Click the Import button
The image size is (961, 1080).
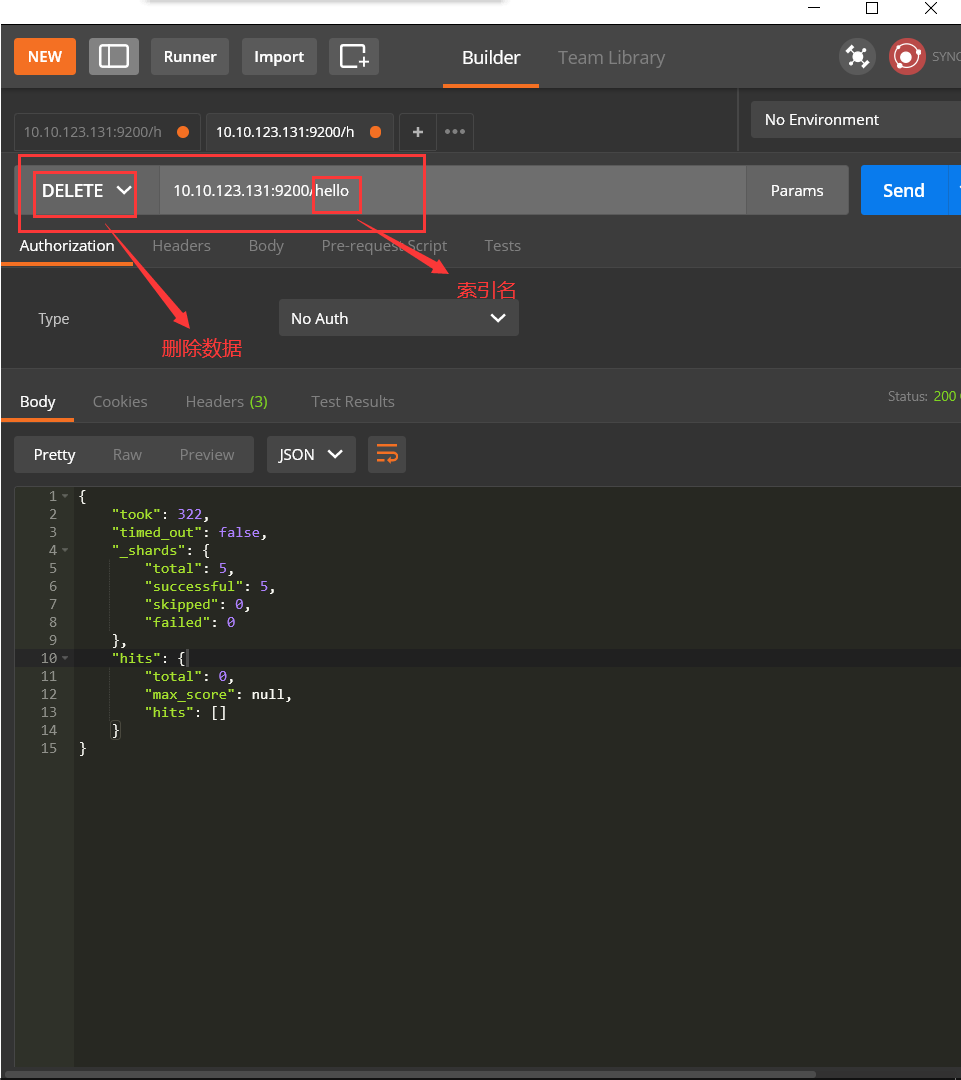(279, 56)
